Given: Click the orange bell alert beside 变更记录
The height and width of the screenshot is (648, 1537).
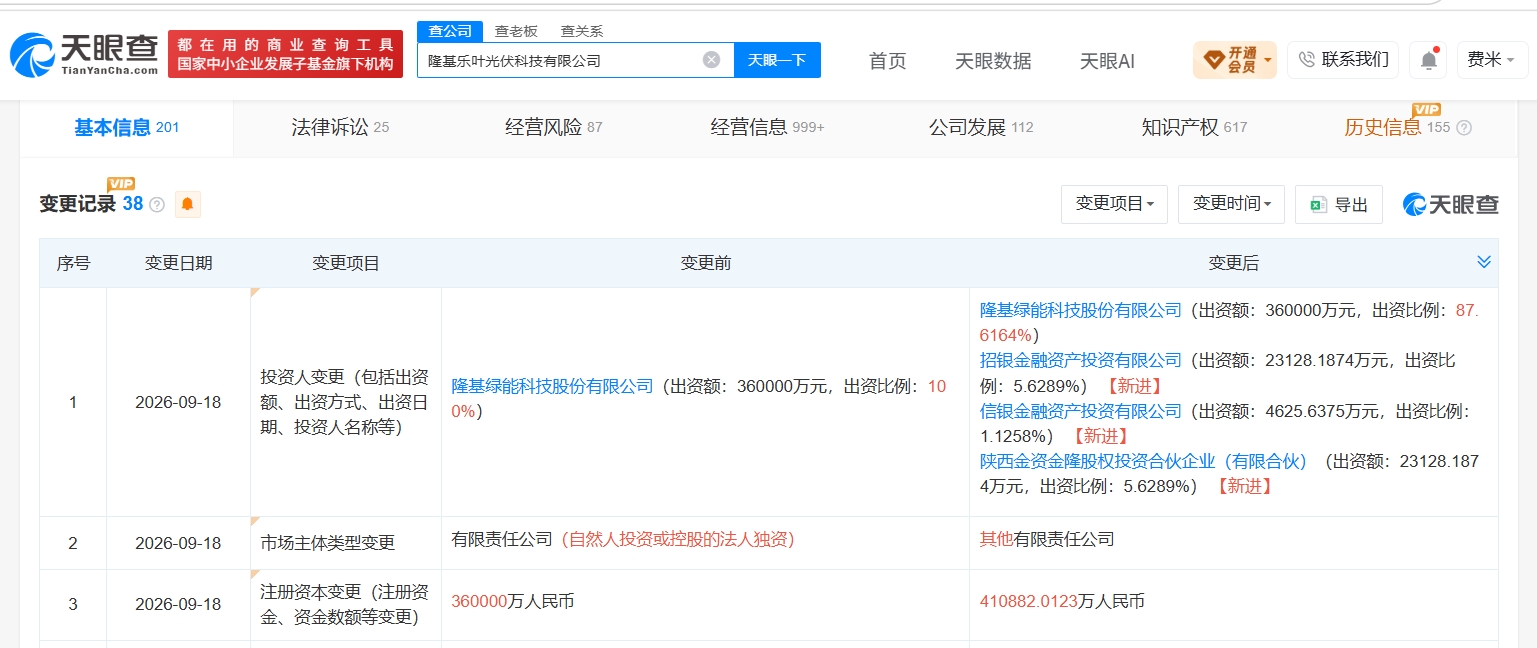Looking at the screenshot, I should [x=188, y=204].
